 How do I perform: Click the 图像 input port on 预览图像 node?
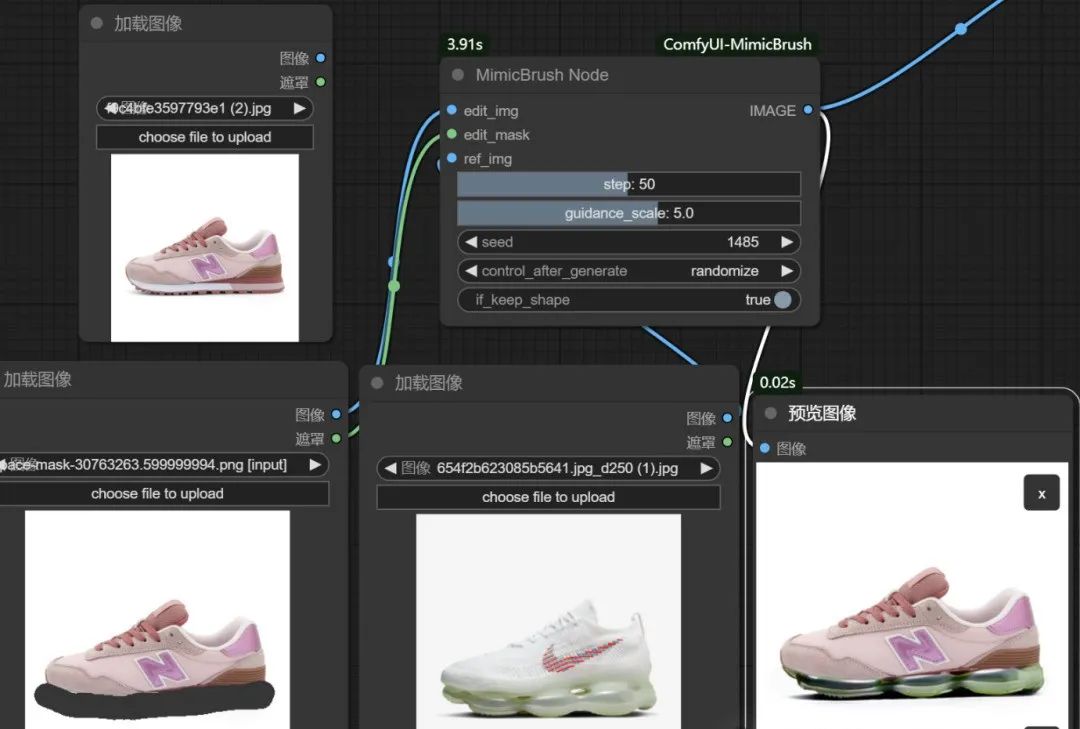pos(765,448)
